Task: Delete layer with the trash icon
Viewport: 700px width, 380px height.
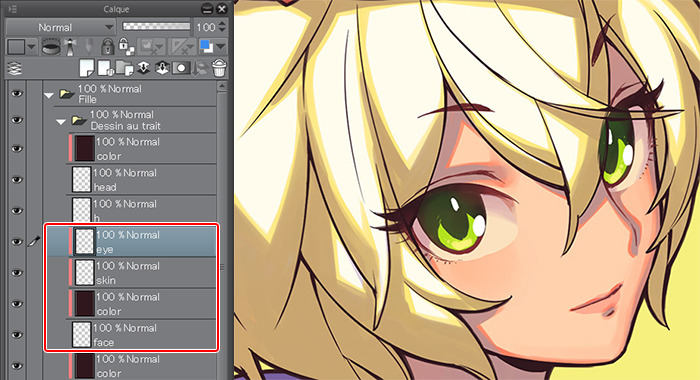Action: point(219,68)
